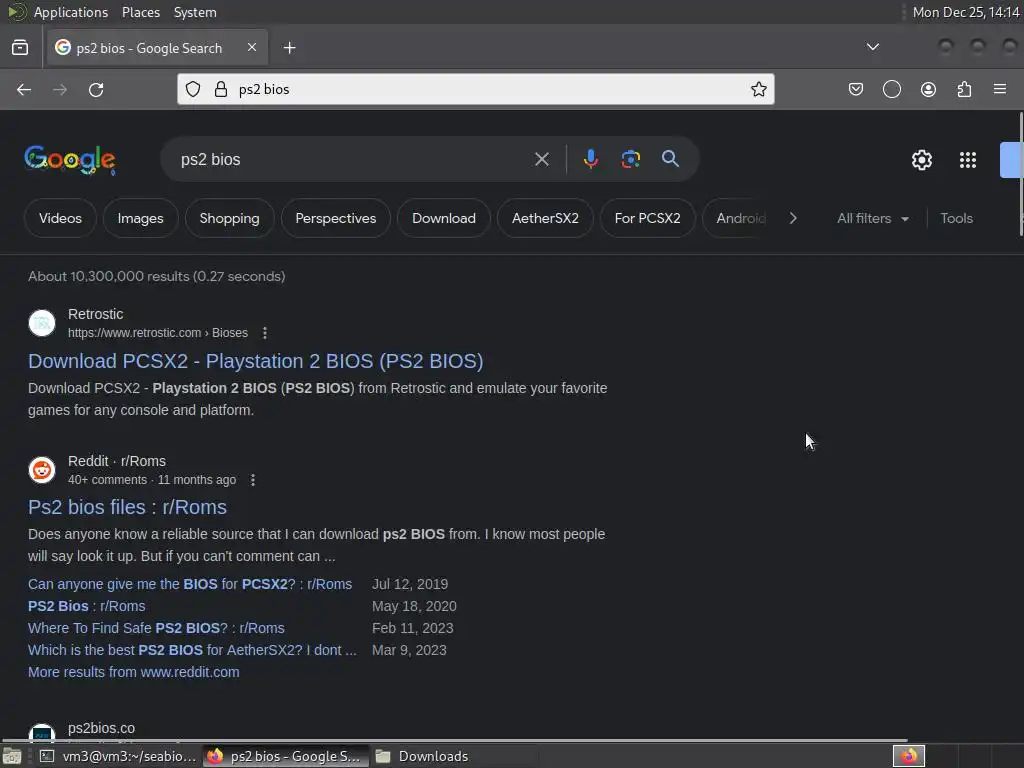Click the Google logo
The width and height of the screenshot is (1024, 768).
(x=70, y=160)
